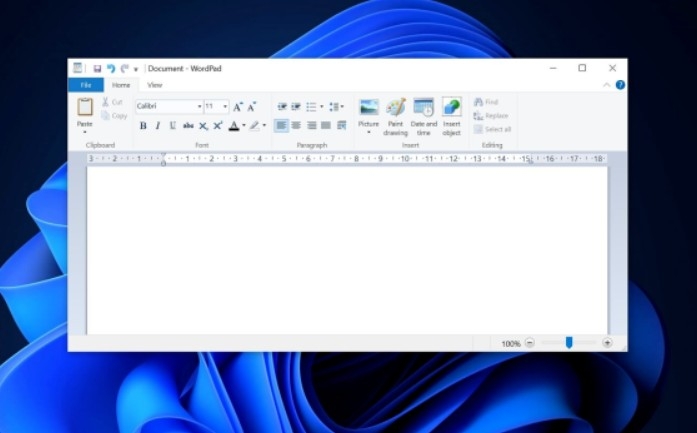The height and width of the screenshot is (433, 697).
Task: Click the 100% zoom level text
Action: click(x=511, y=344)
